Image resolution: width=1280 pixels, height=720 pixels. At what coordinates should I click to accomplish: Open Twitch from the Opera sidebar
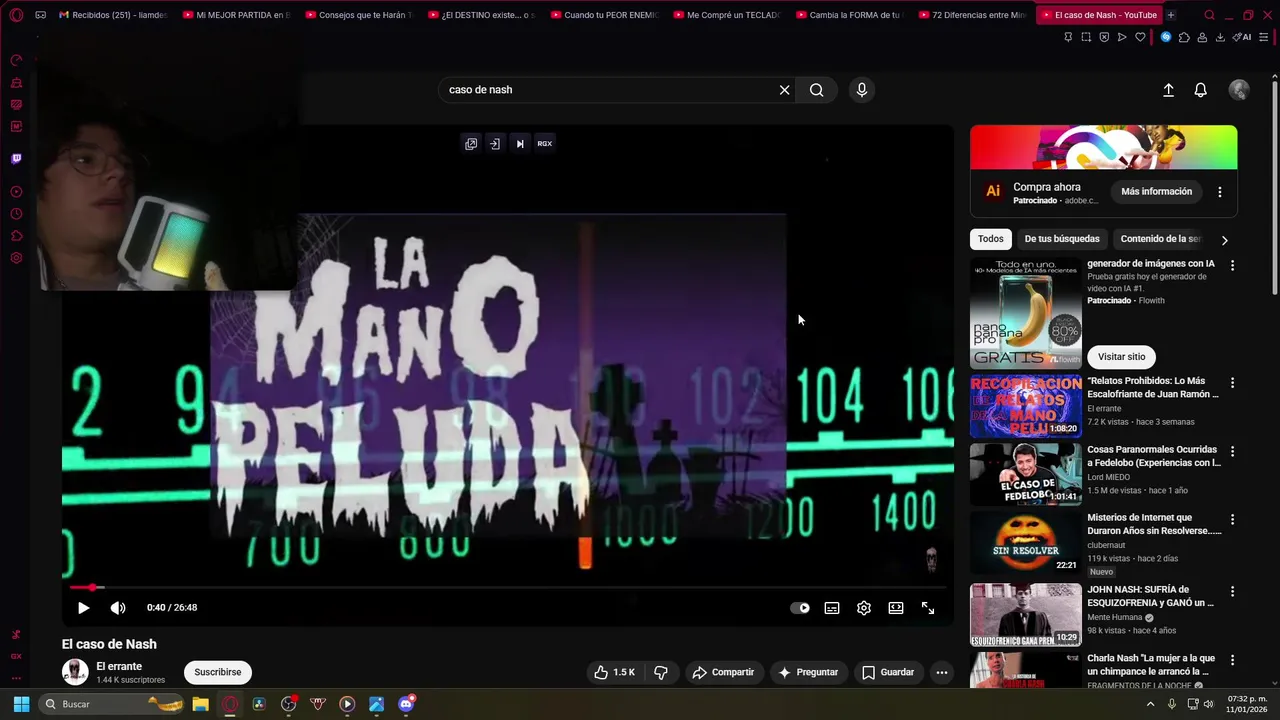16,158
